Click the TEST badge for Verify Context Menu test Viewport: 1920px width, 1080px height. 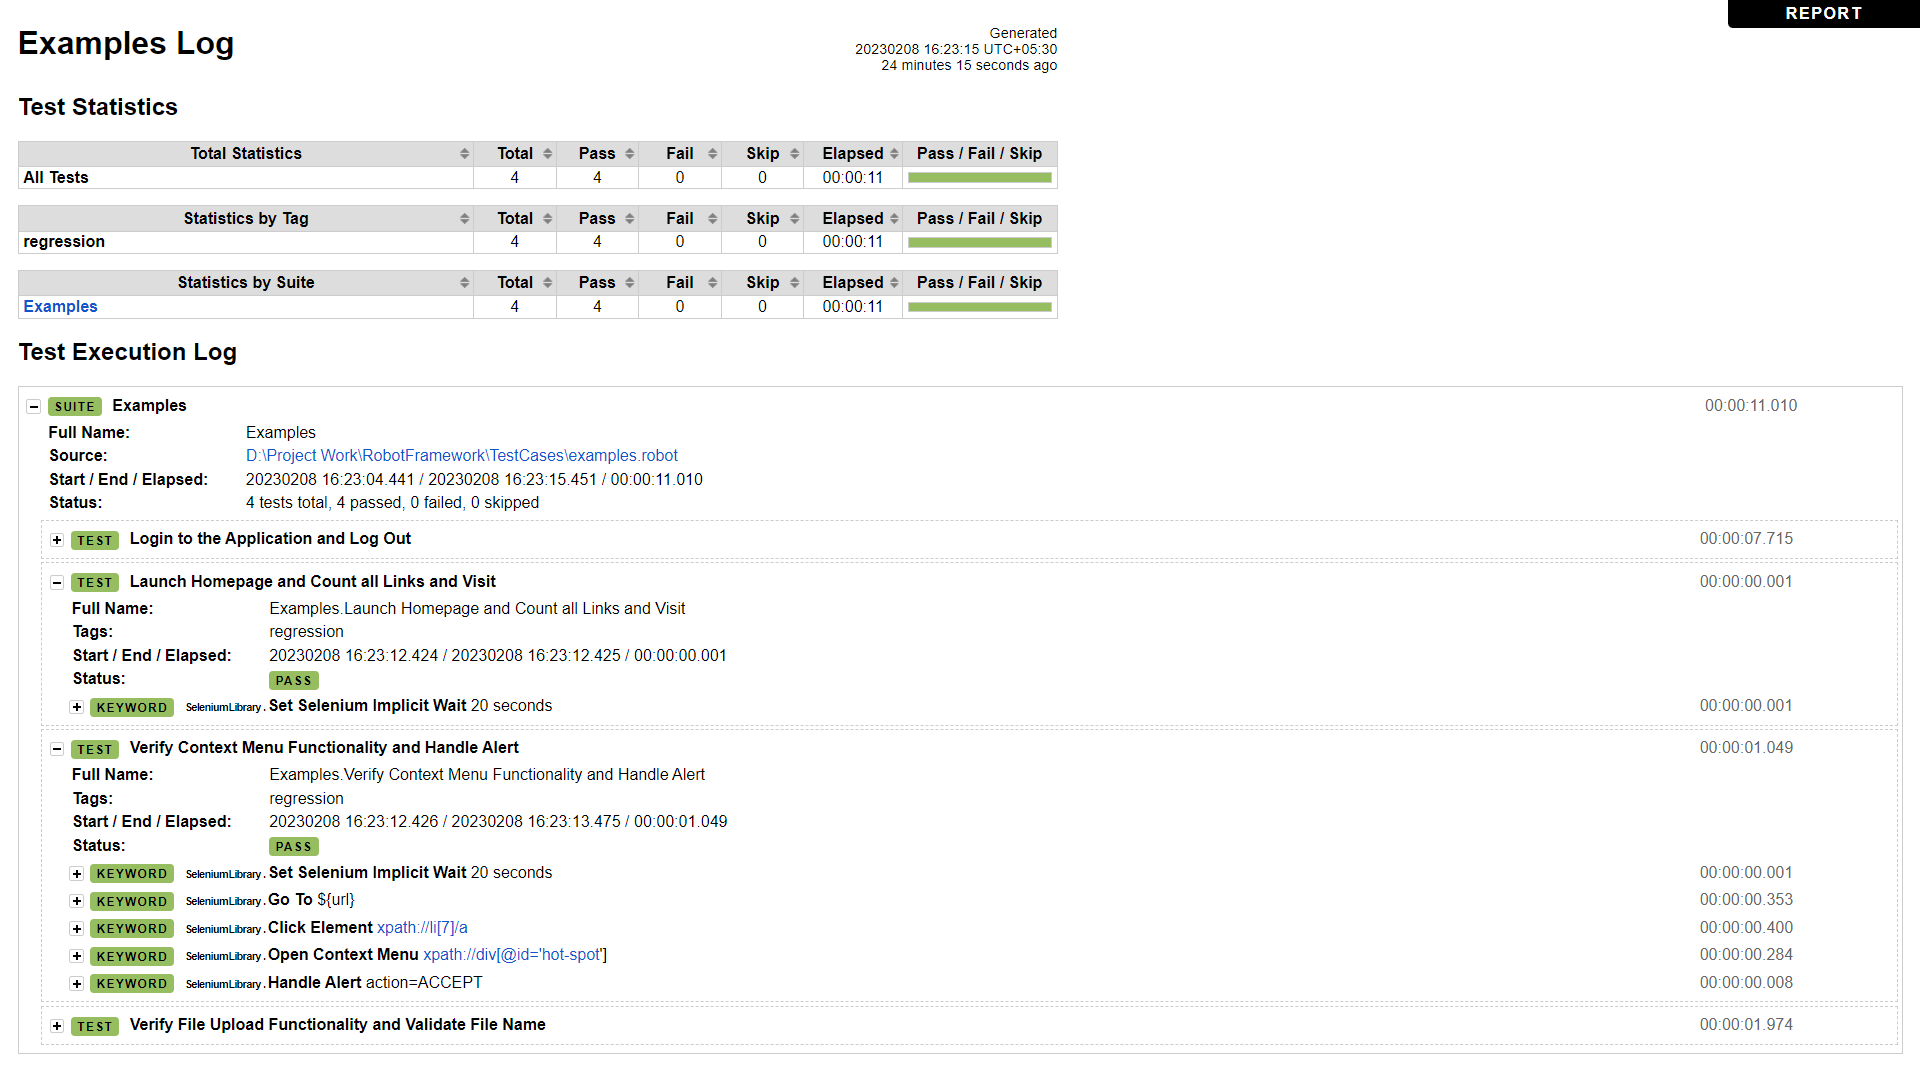point(94,749)
